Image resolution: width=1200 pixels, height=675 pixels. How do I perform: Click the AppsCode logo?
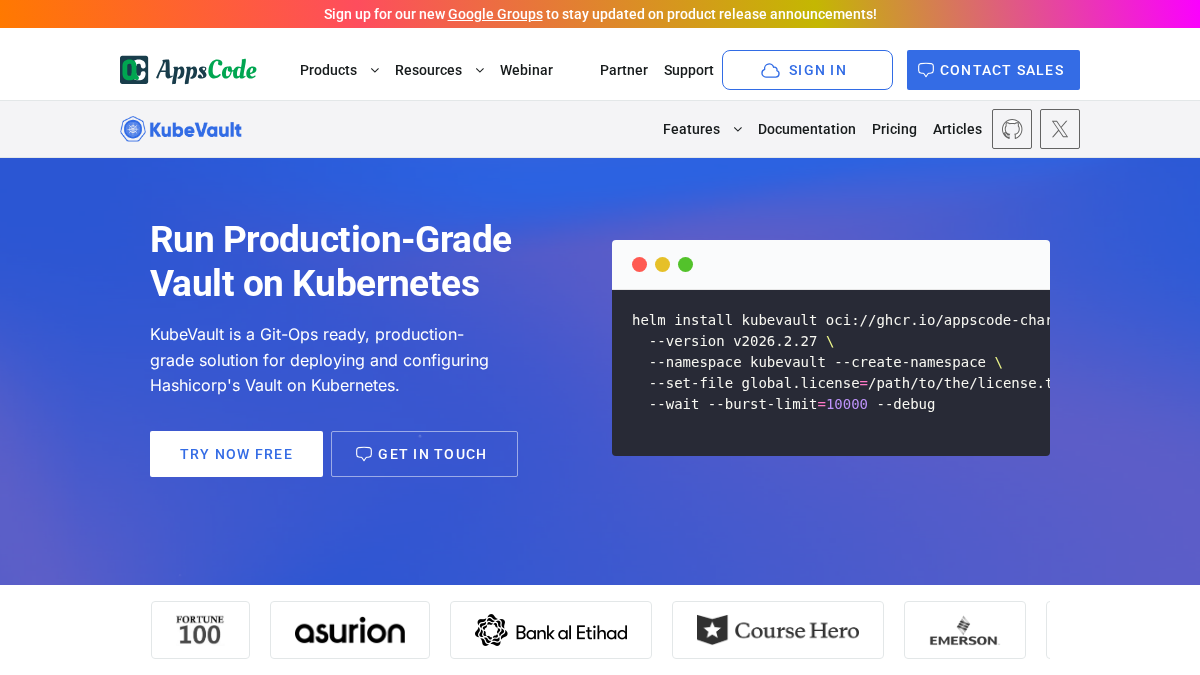[188, 70]
